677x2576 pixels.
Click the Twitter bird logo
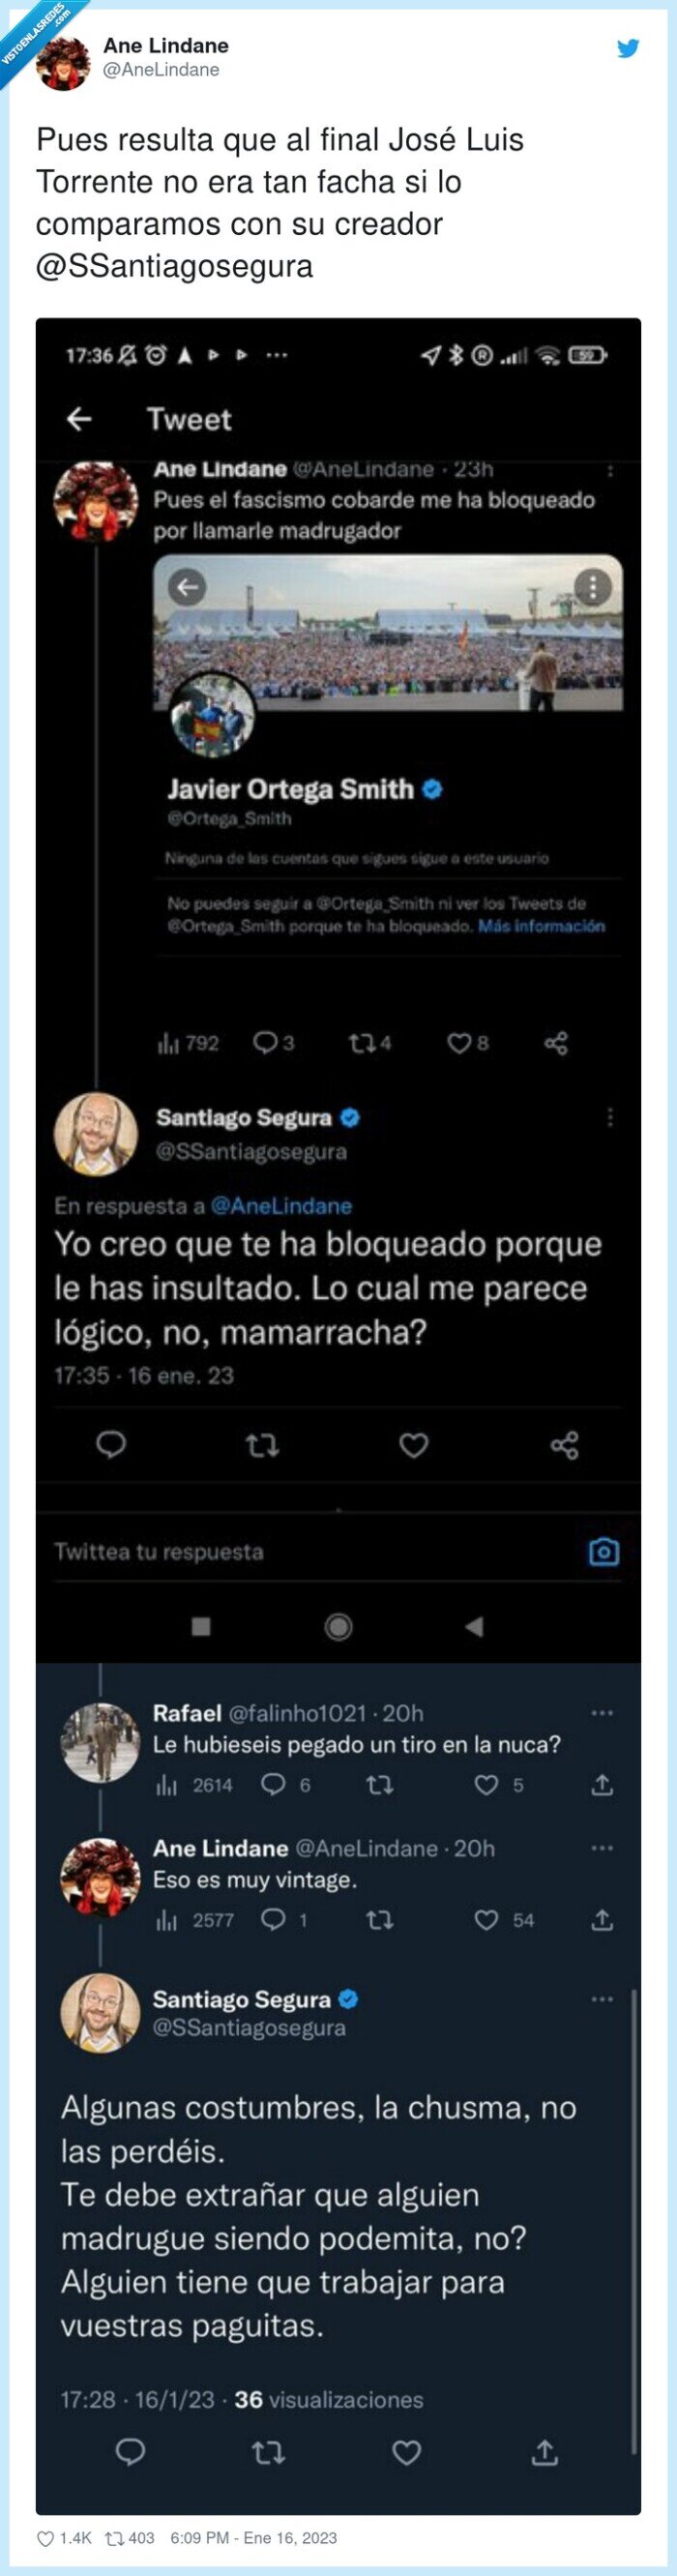pos(629,46)
